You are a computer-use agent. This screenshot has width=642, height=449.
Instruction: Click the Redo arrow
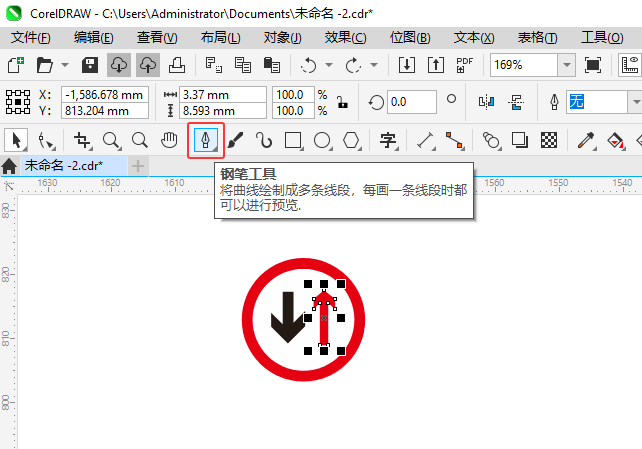pos(353,65)
